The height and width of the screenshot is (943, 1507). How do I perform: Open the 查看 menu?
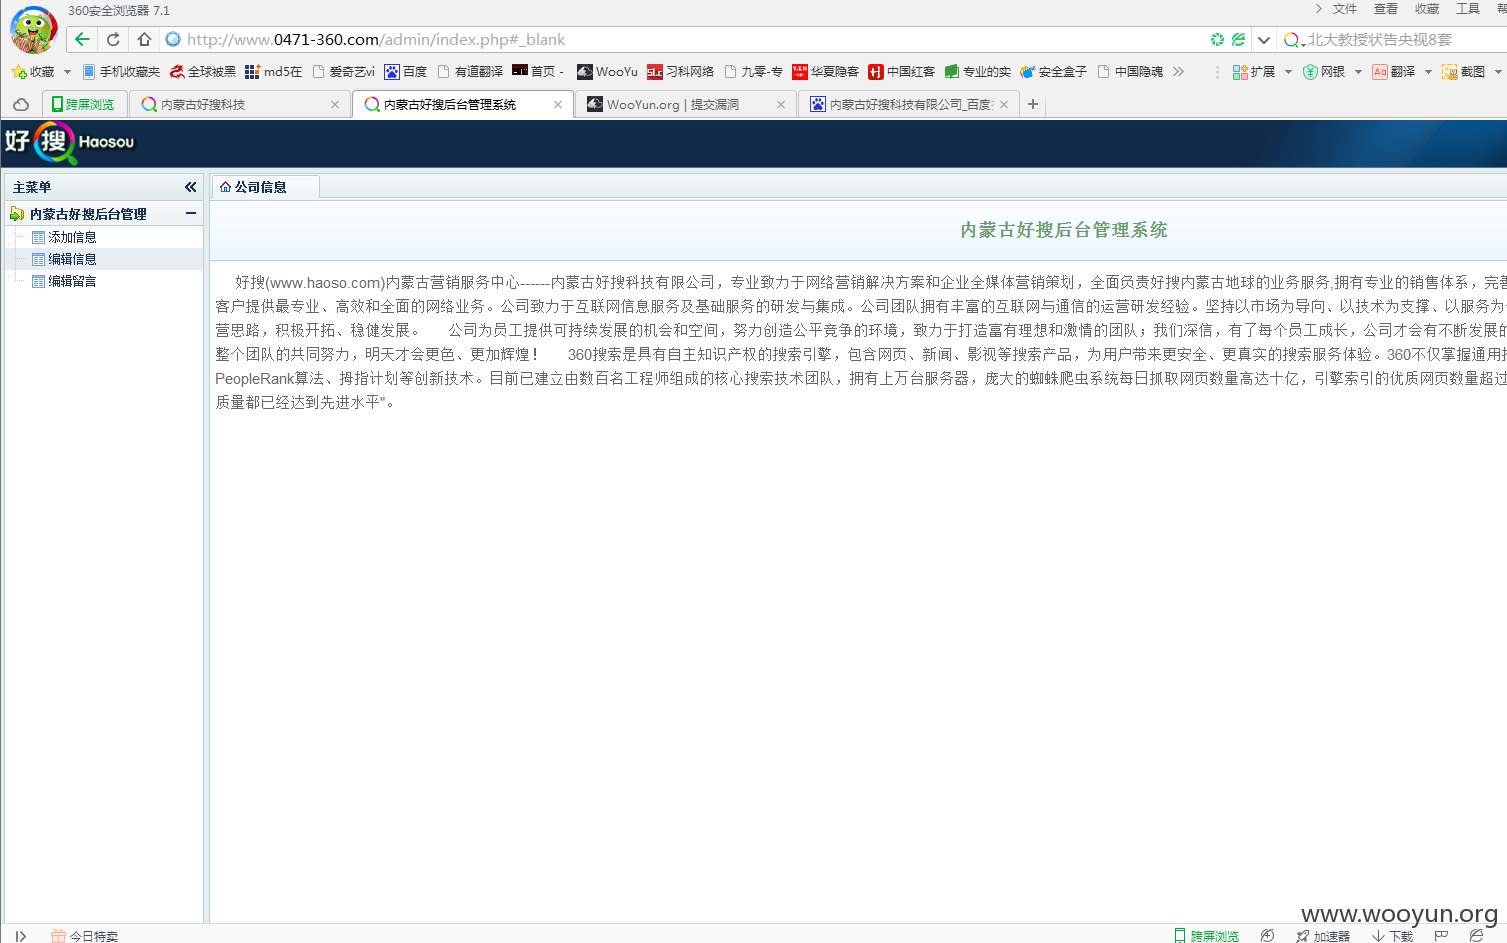click(x=1386, y=9)
